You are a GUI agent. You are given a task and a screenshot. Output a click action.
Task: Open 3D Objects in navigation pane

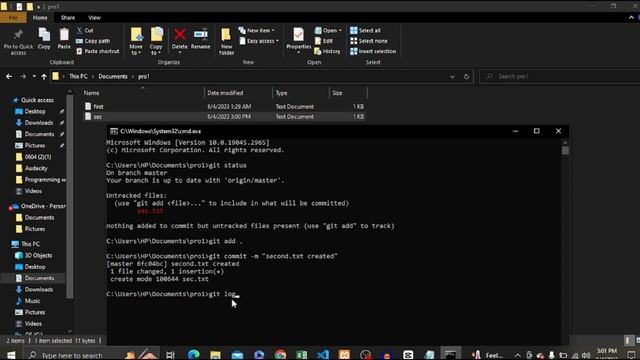pos(38,256)
